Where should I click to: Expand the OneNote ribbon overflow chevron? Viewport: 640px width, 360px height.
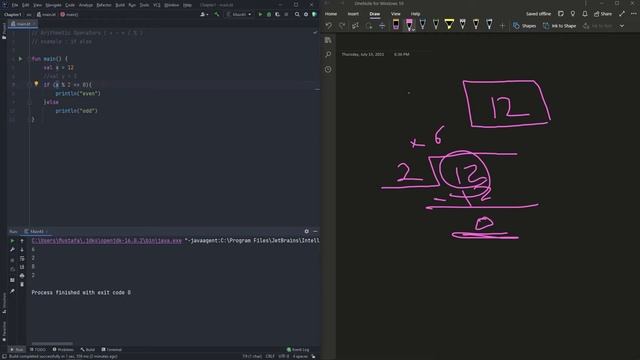[x=622, y=26]
